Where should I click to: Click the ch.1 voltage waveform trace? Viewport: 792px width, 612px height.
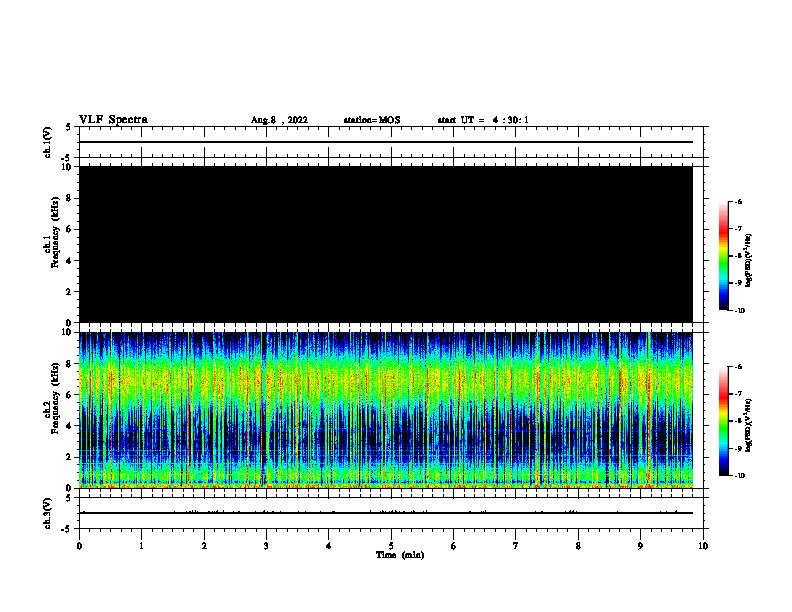(x=386, y=142)
